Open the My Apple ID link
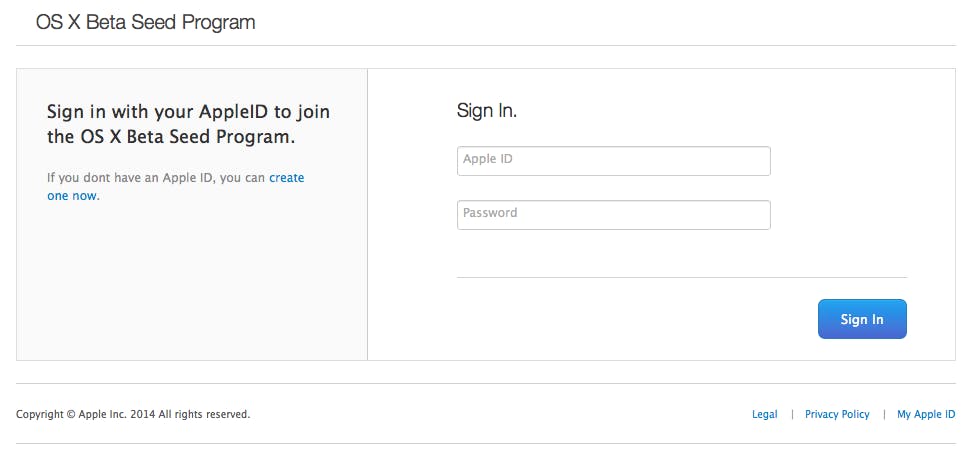The height and width of the screenshot is (459, 977). click(926, 414)
